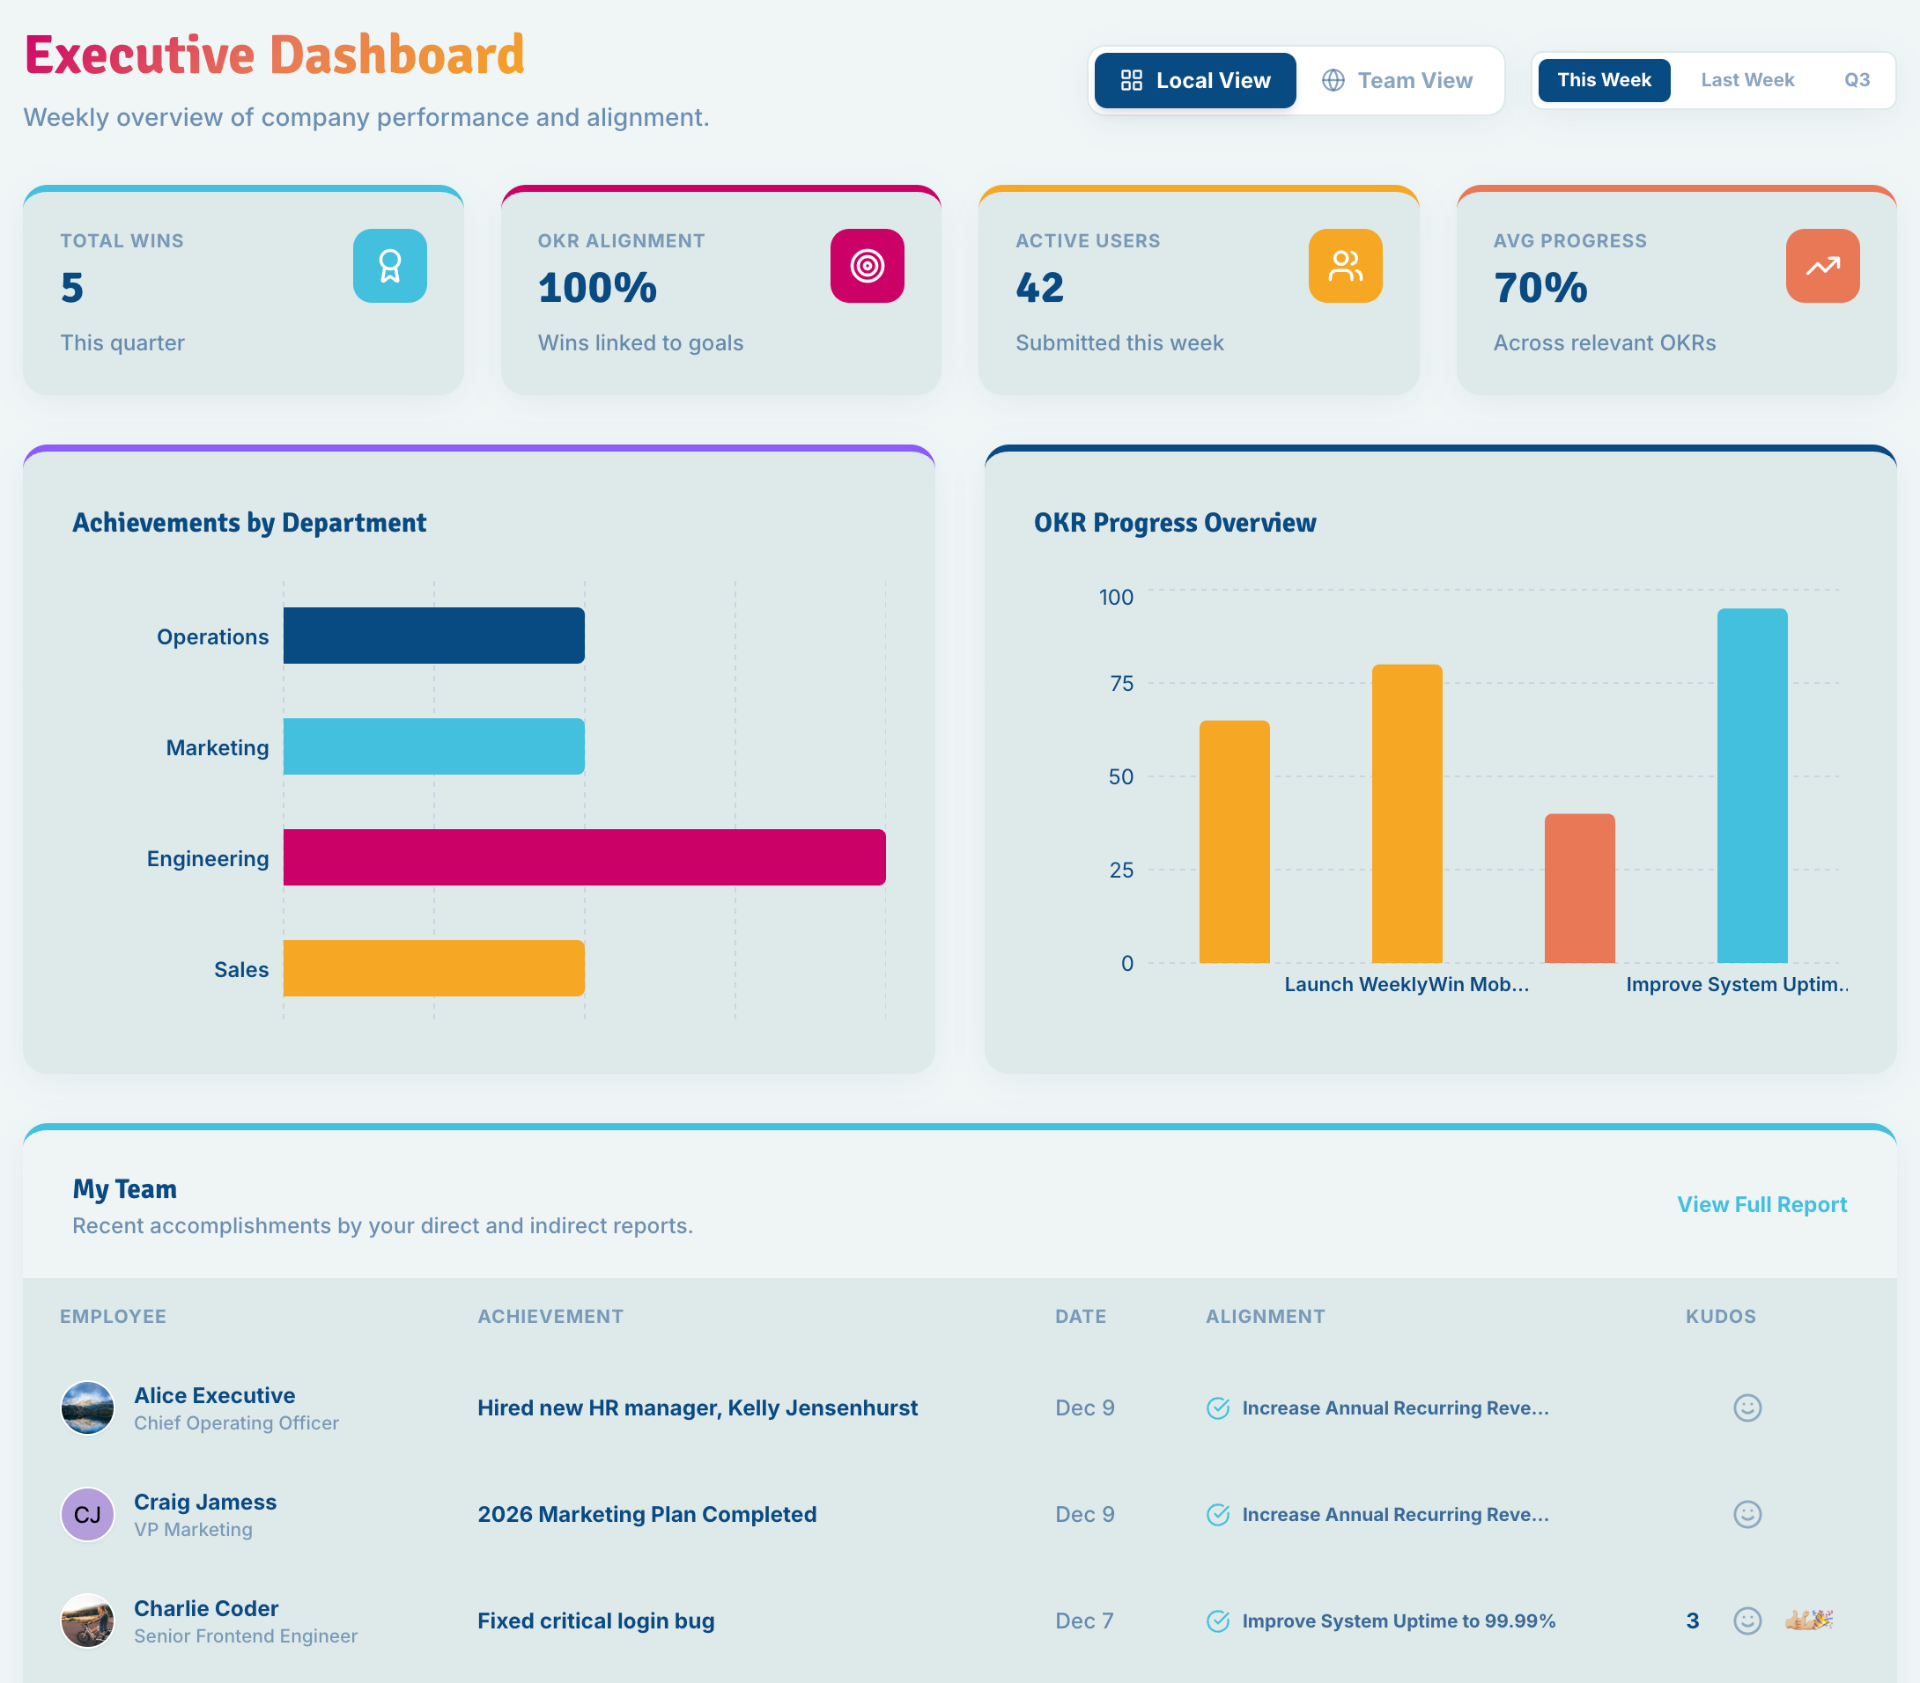Click the Engineering bar in Achievements chart

click(584, 857)
